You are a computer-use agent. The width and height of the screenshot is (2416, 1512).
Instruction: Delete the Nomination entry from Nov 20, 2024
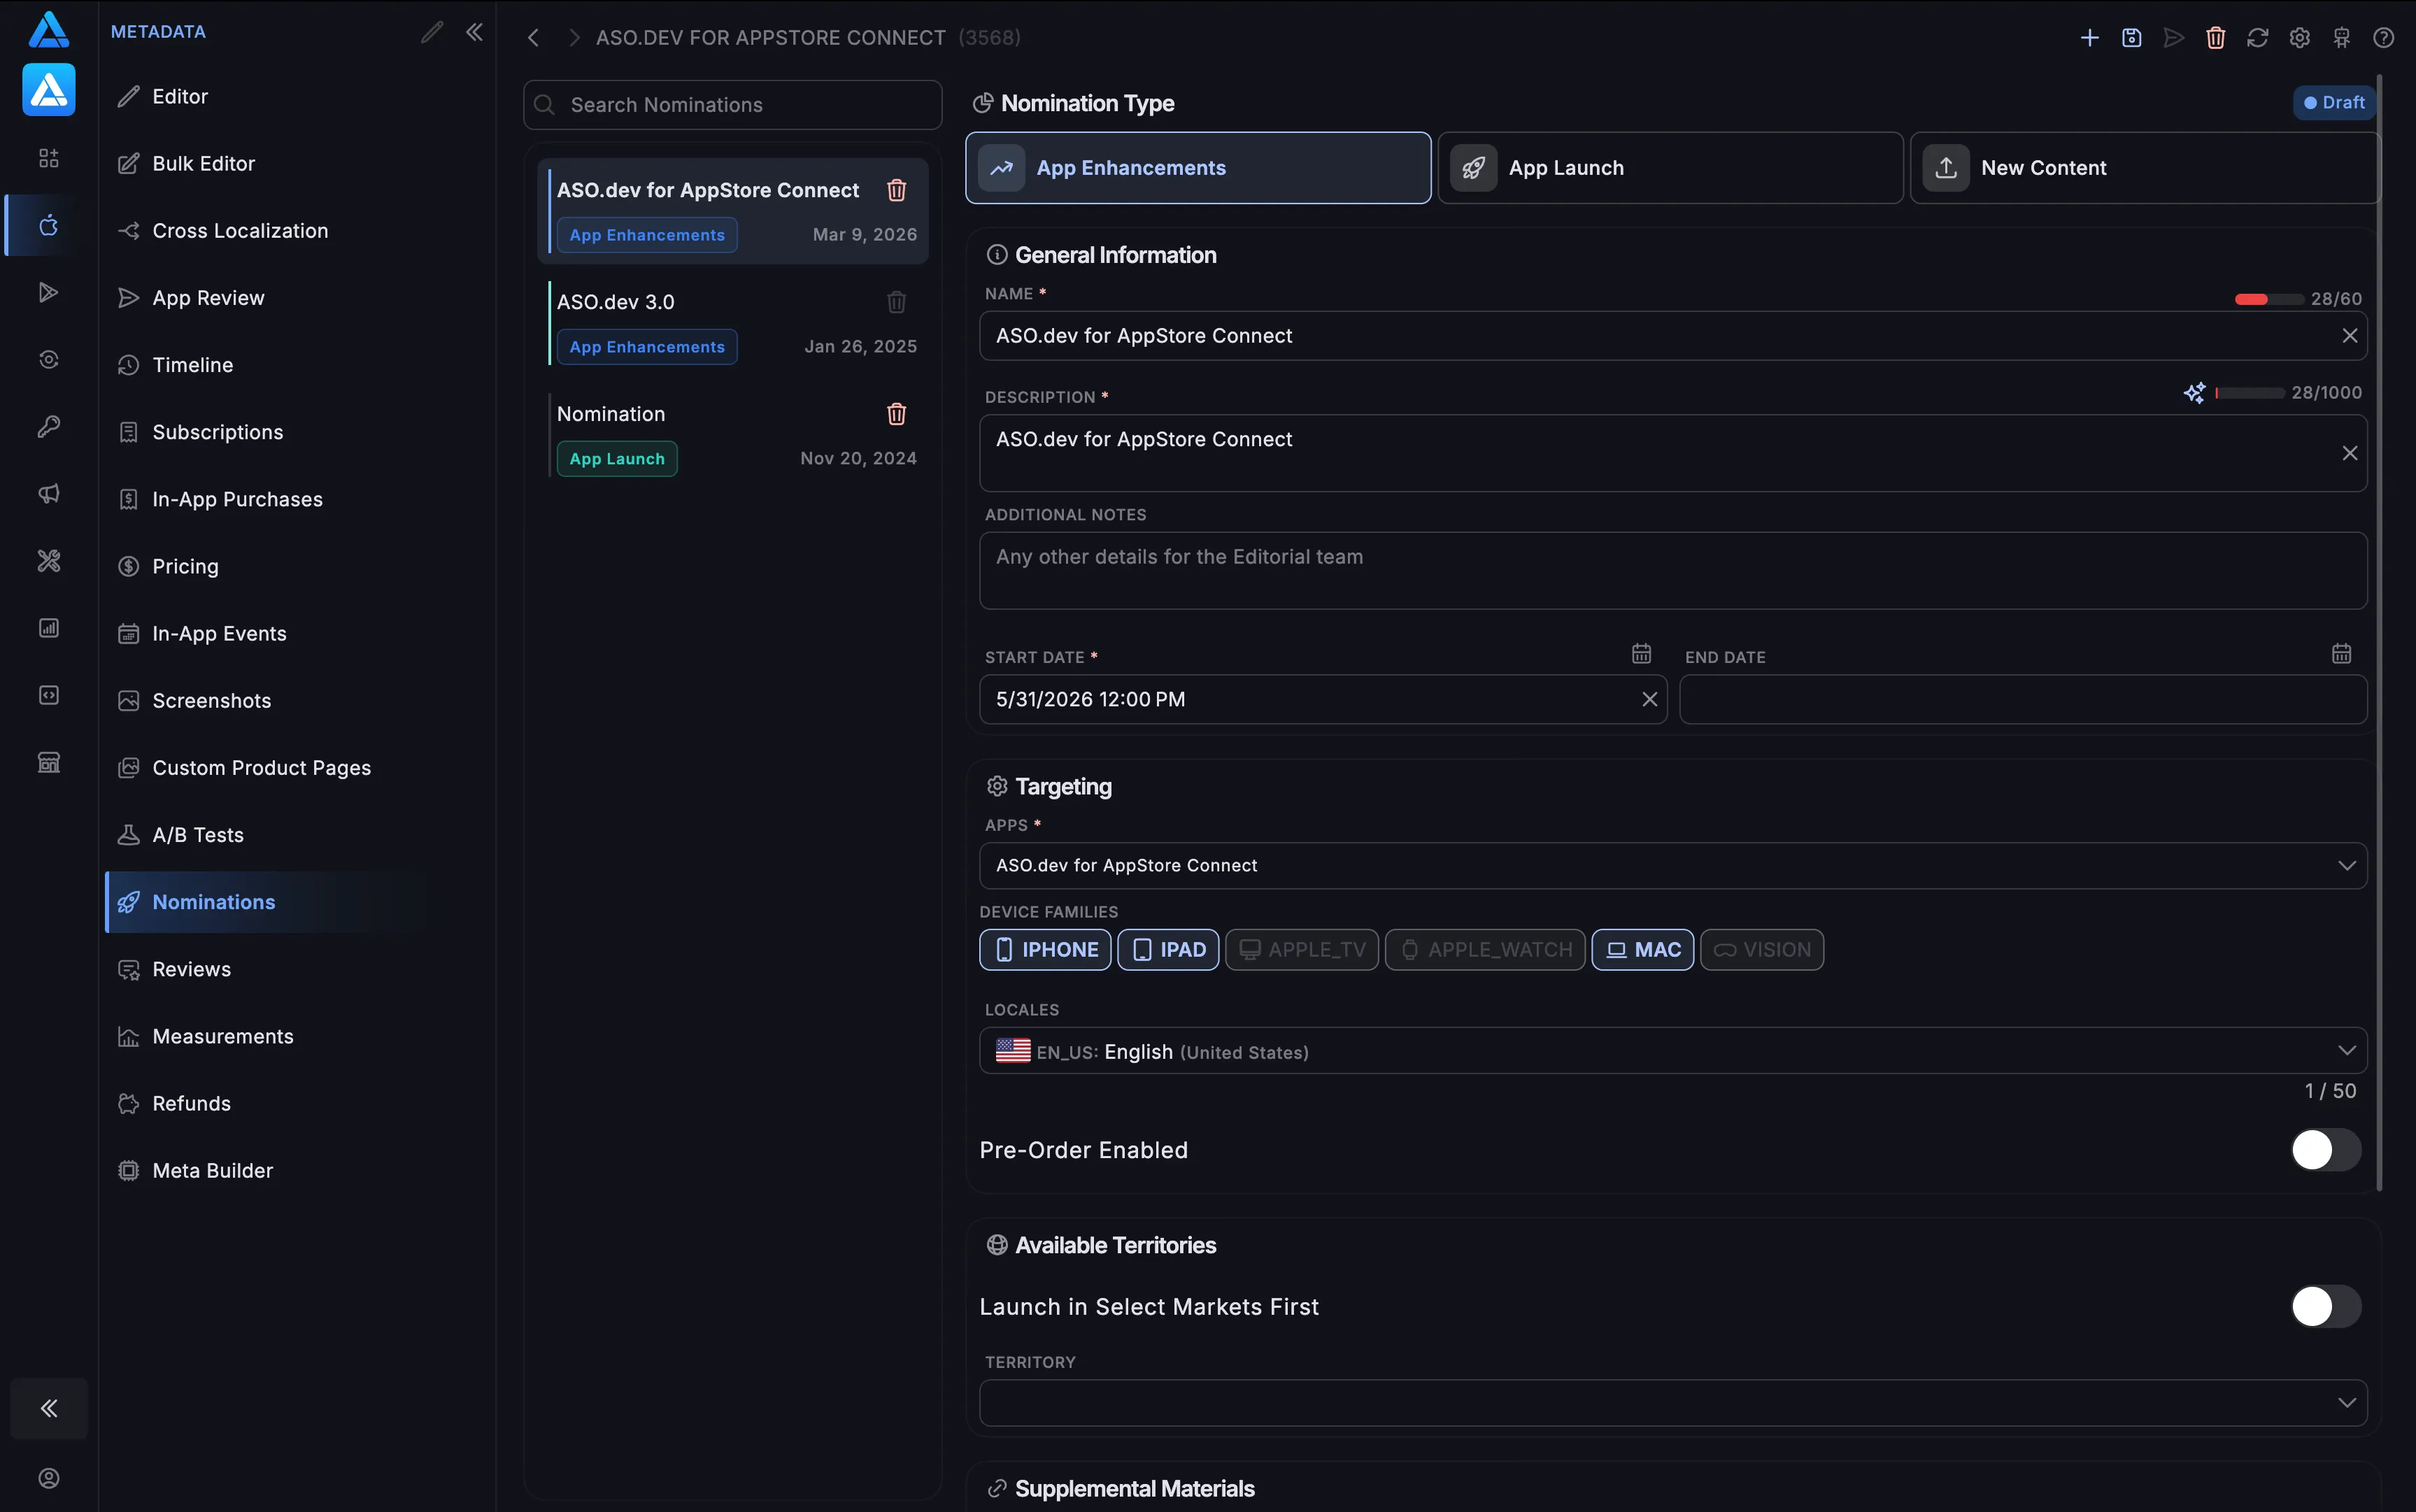[896, 414]
